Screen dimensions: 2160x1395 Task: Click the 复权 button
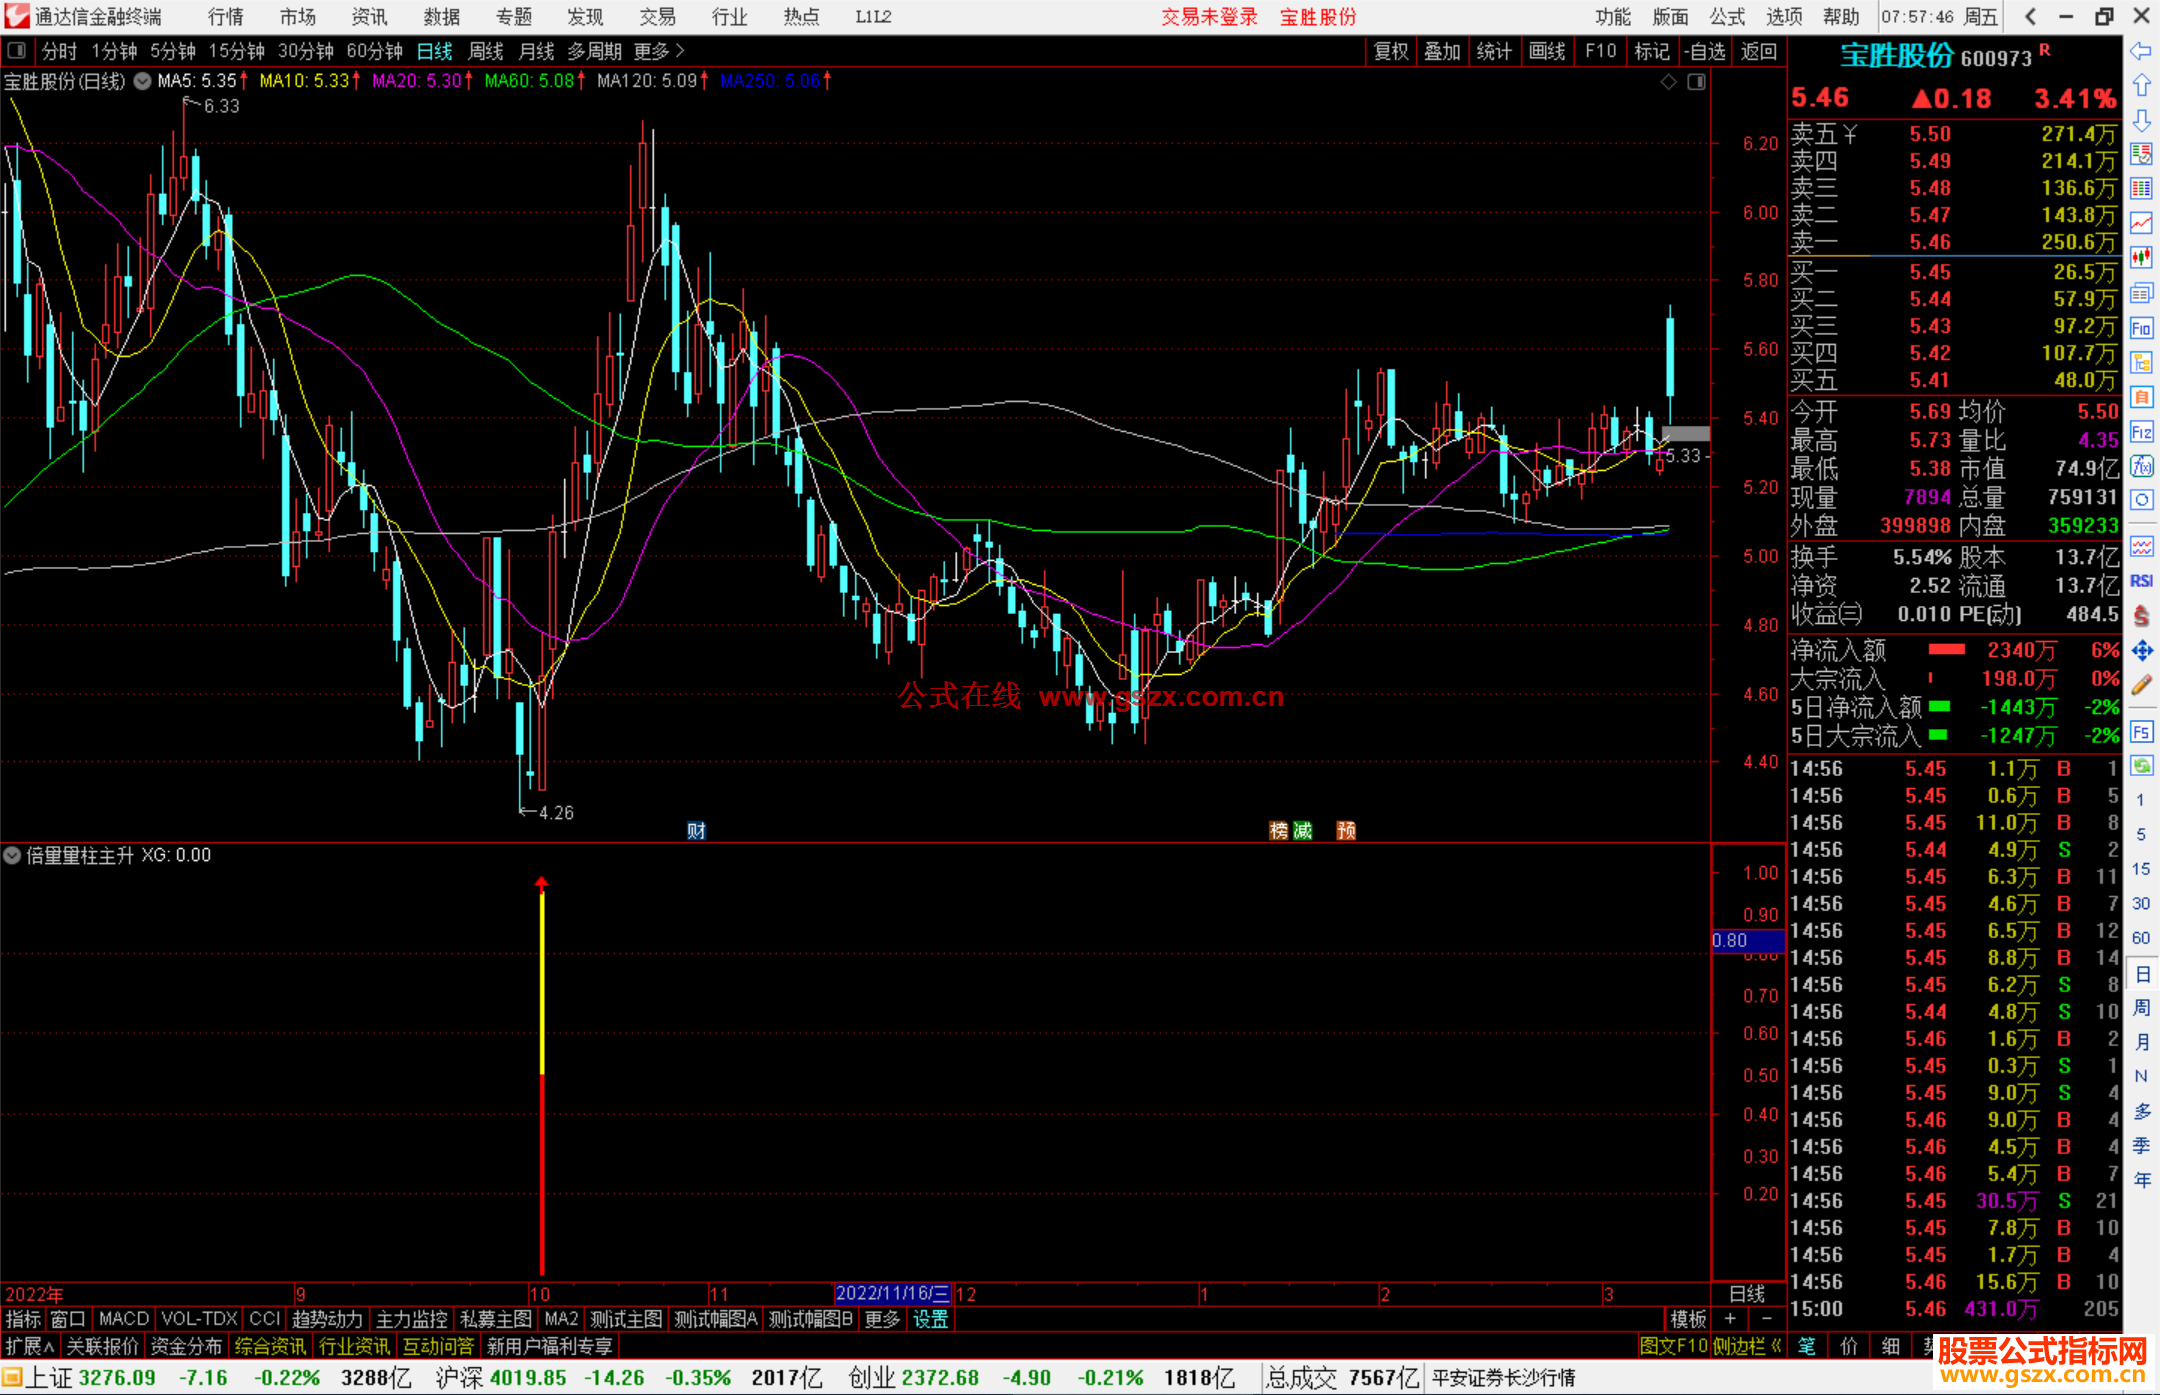[1390, 51]
